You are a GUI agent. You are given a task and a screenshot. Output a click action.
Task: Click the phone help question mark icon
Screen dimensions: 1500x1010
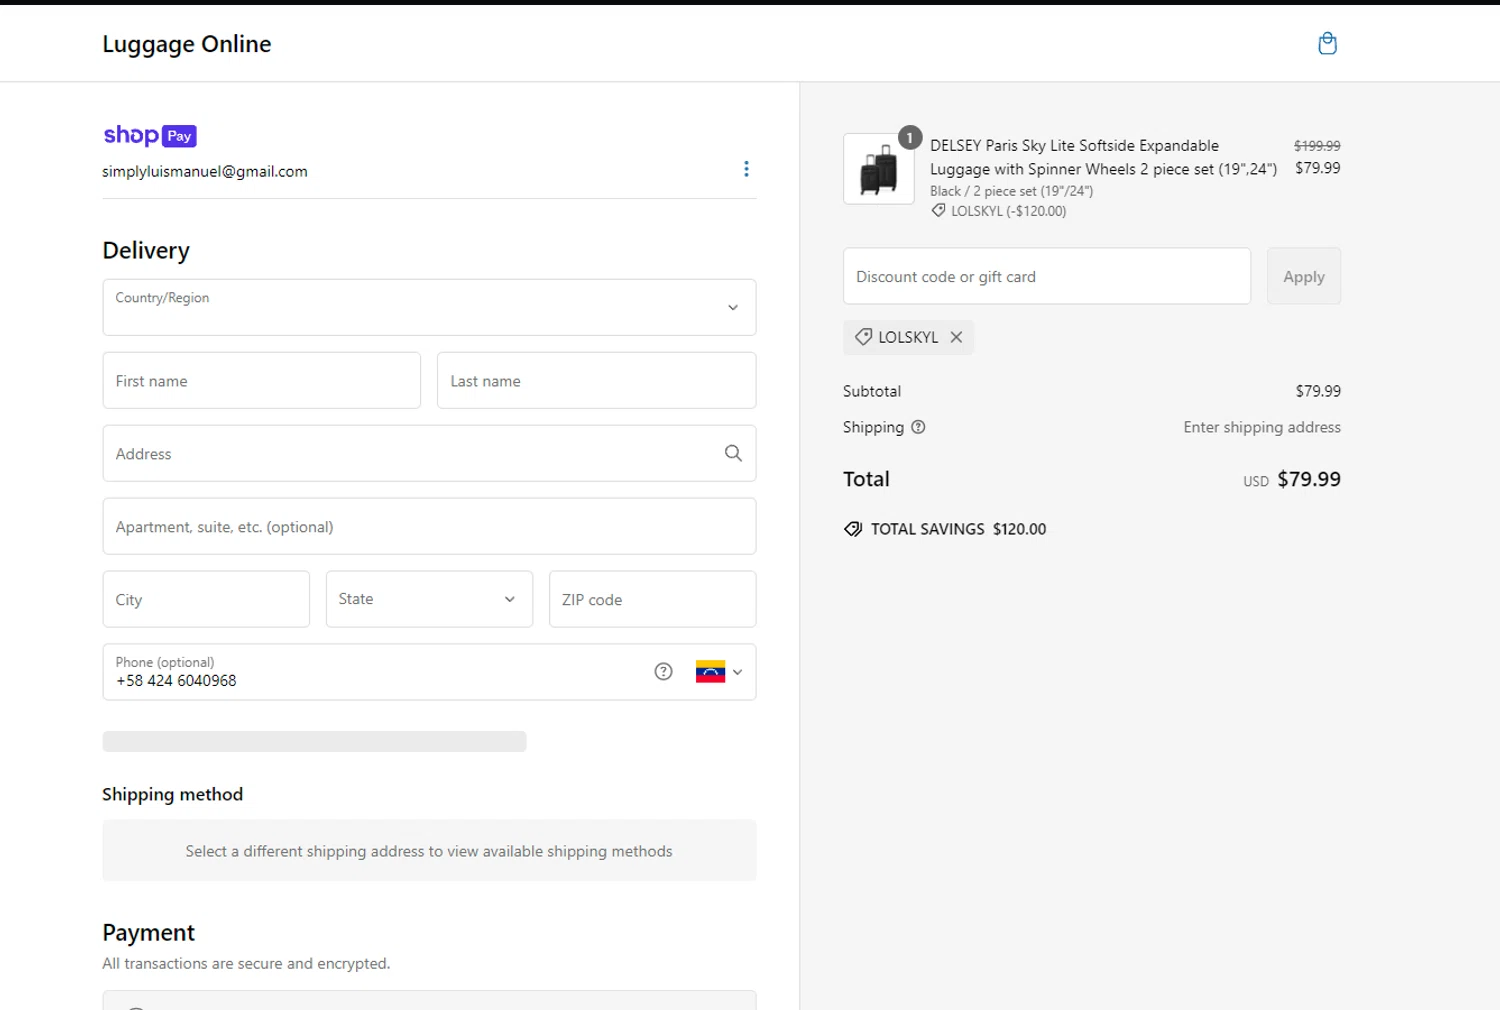(x=663, y=672)
